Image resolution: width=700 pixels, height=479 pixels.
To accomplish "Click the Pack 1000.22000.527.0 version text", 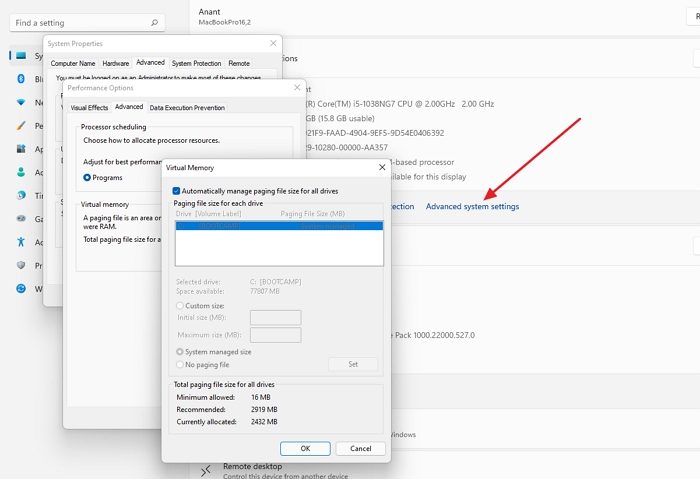I will tap(435, 335).
